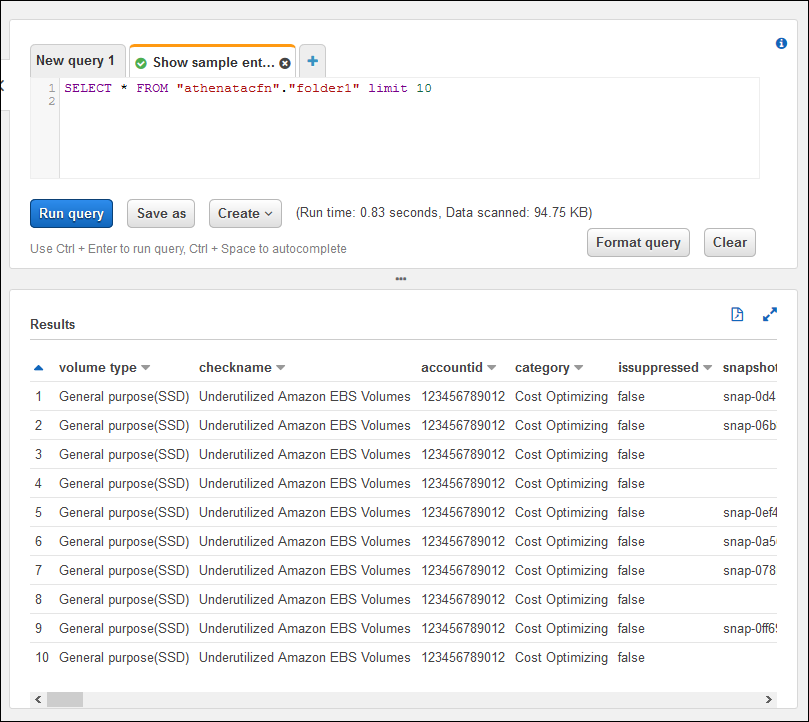The height and width of the screenshot is (722, 809).
Task: Select the Show sample entries tab
Action: click(205, 61)
